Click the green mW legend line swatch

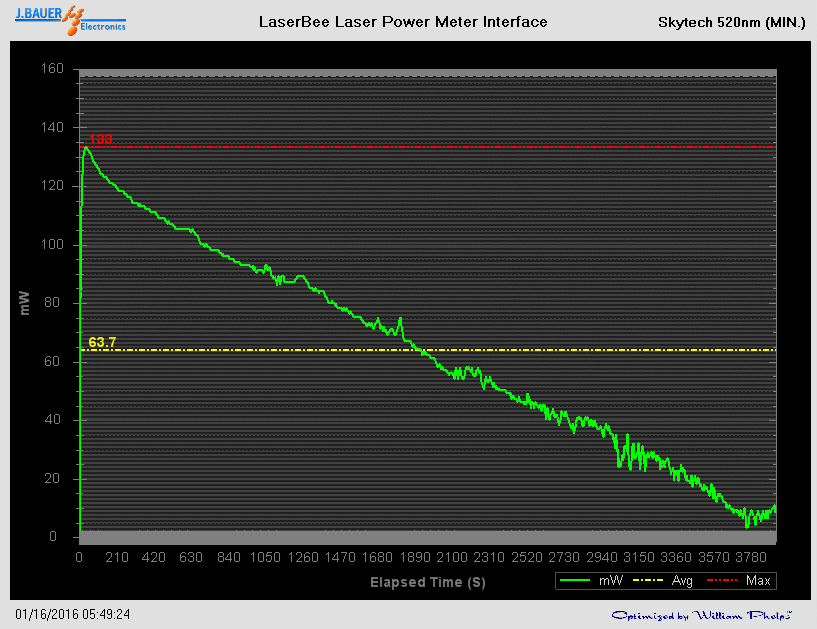577,580
